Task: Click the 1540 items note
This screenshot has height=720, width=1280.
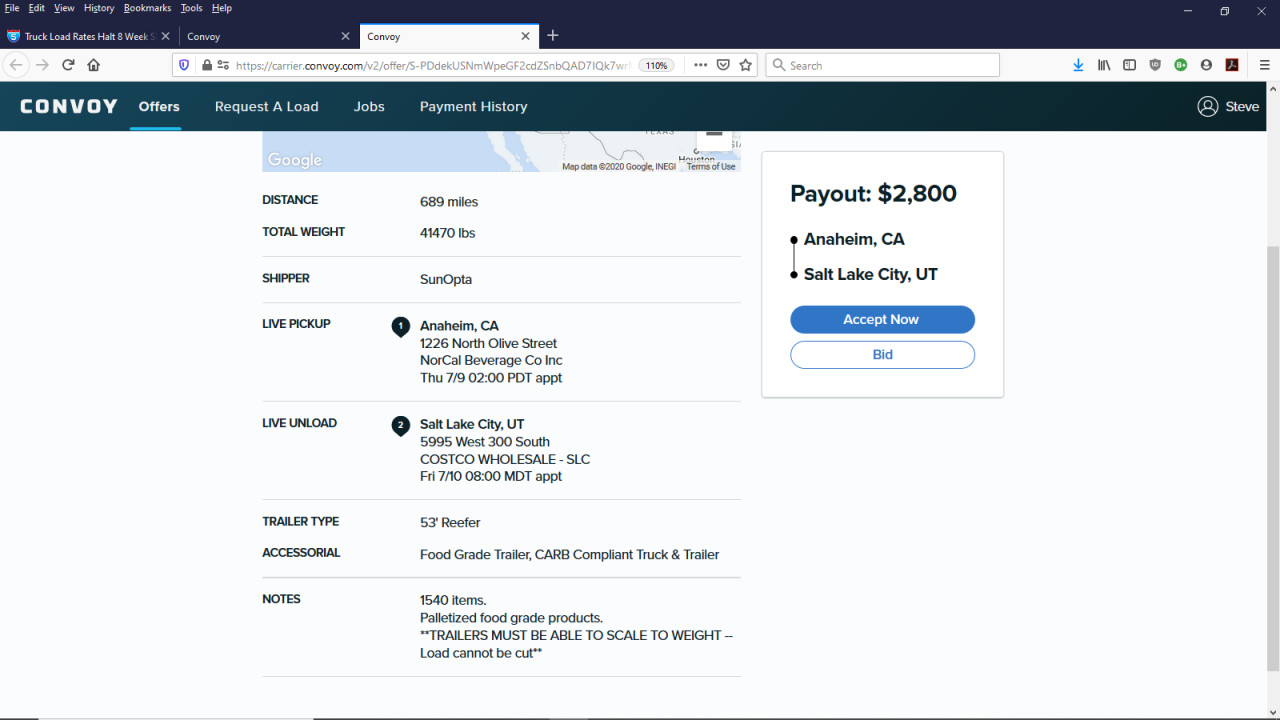Action: tap(453, 600)
